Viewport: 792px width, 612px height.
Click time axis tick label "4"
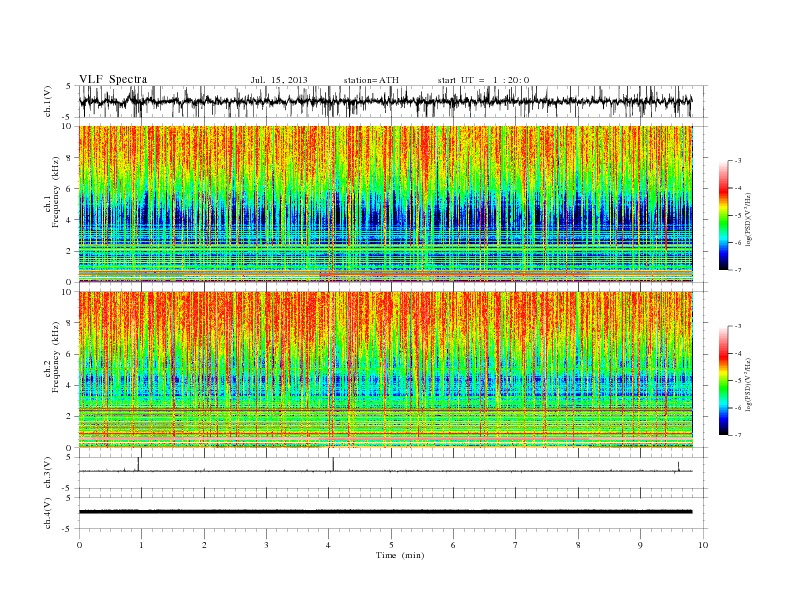click(329, 545)
